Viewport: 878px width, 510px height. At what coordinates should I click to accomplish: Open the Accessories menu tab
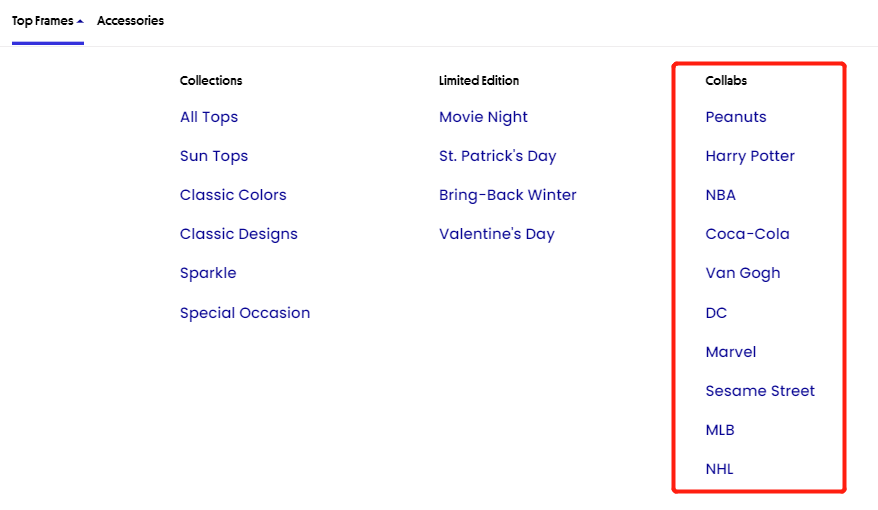[x=130, y=21]
